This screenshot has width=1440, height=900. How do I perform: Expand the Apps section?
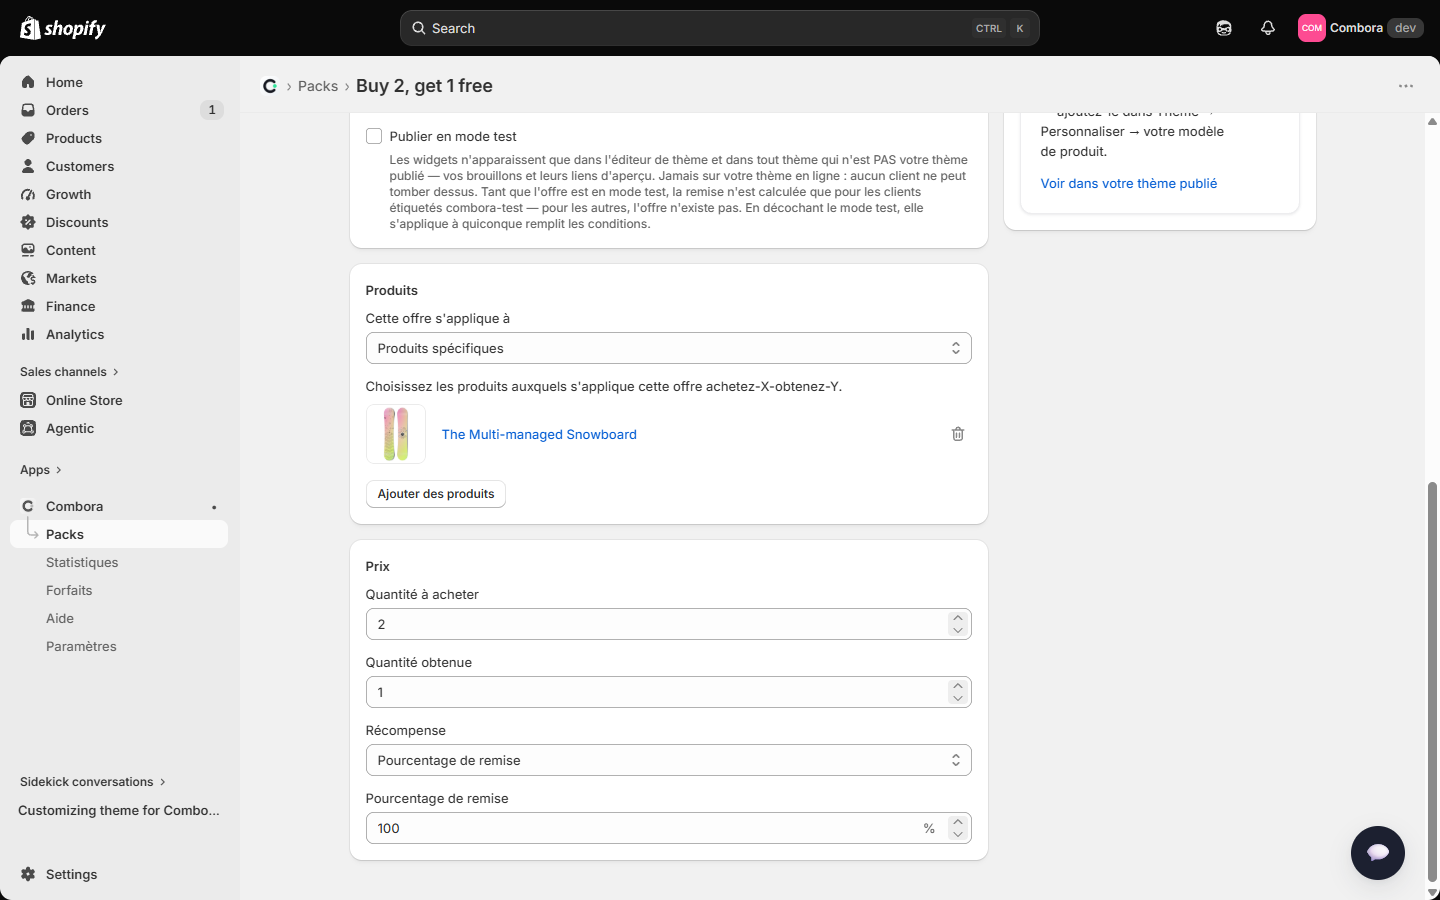[x=41, y=470]
